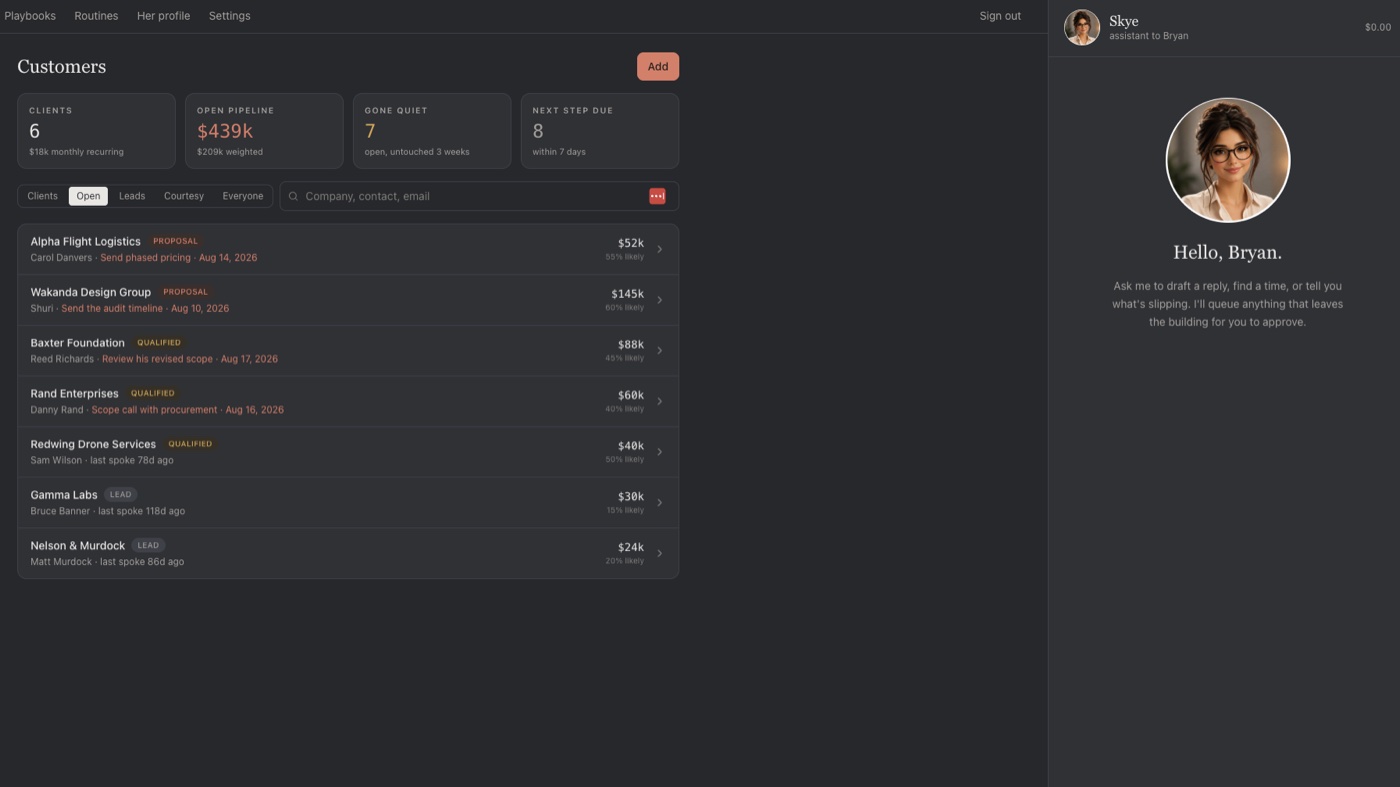Image resolution: width=1400 pixels, height=787 pixels.
Task: Switch to the Everyone filter tab
Action: click(x=243, y=196)
